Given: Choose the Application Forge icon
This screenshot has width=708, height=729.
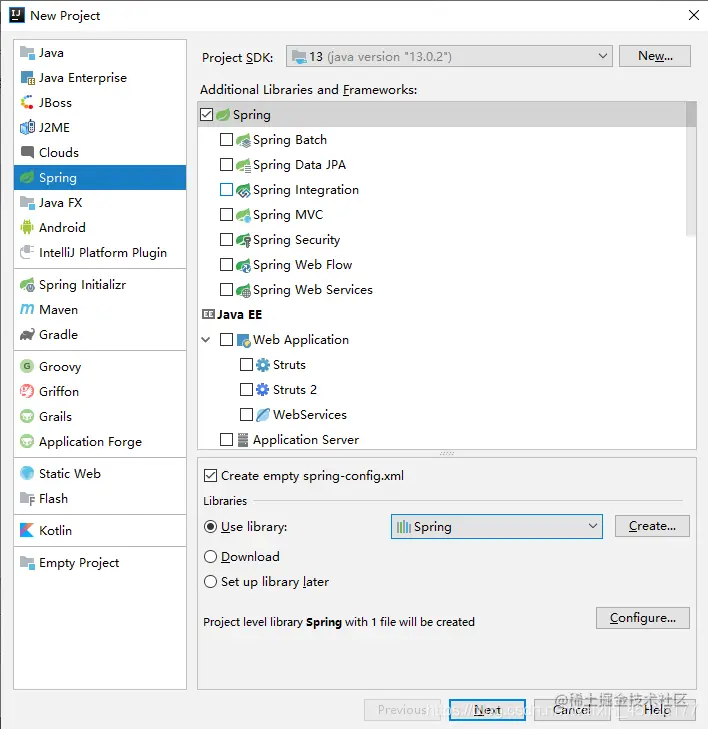Looking at the screenshot, I should pos(27,441).
